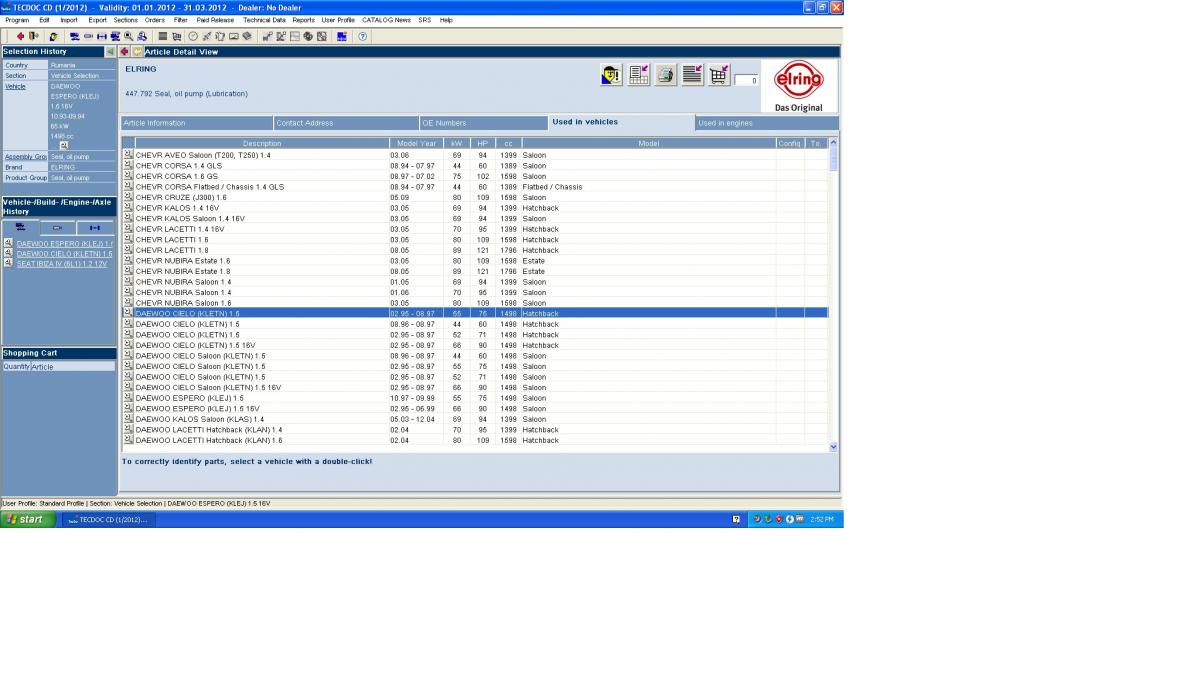Switch to the Contact Address tab

(346, 123)
